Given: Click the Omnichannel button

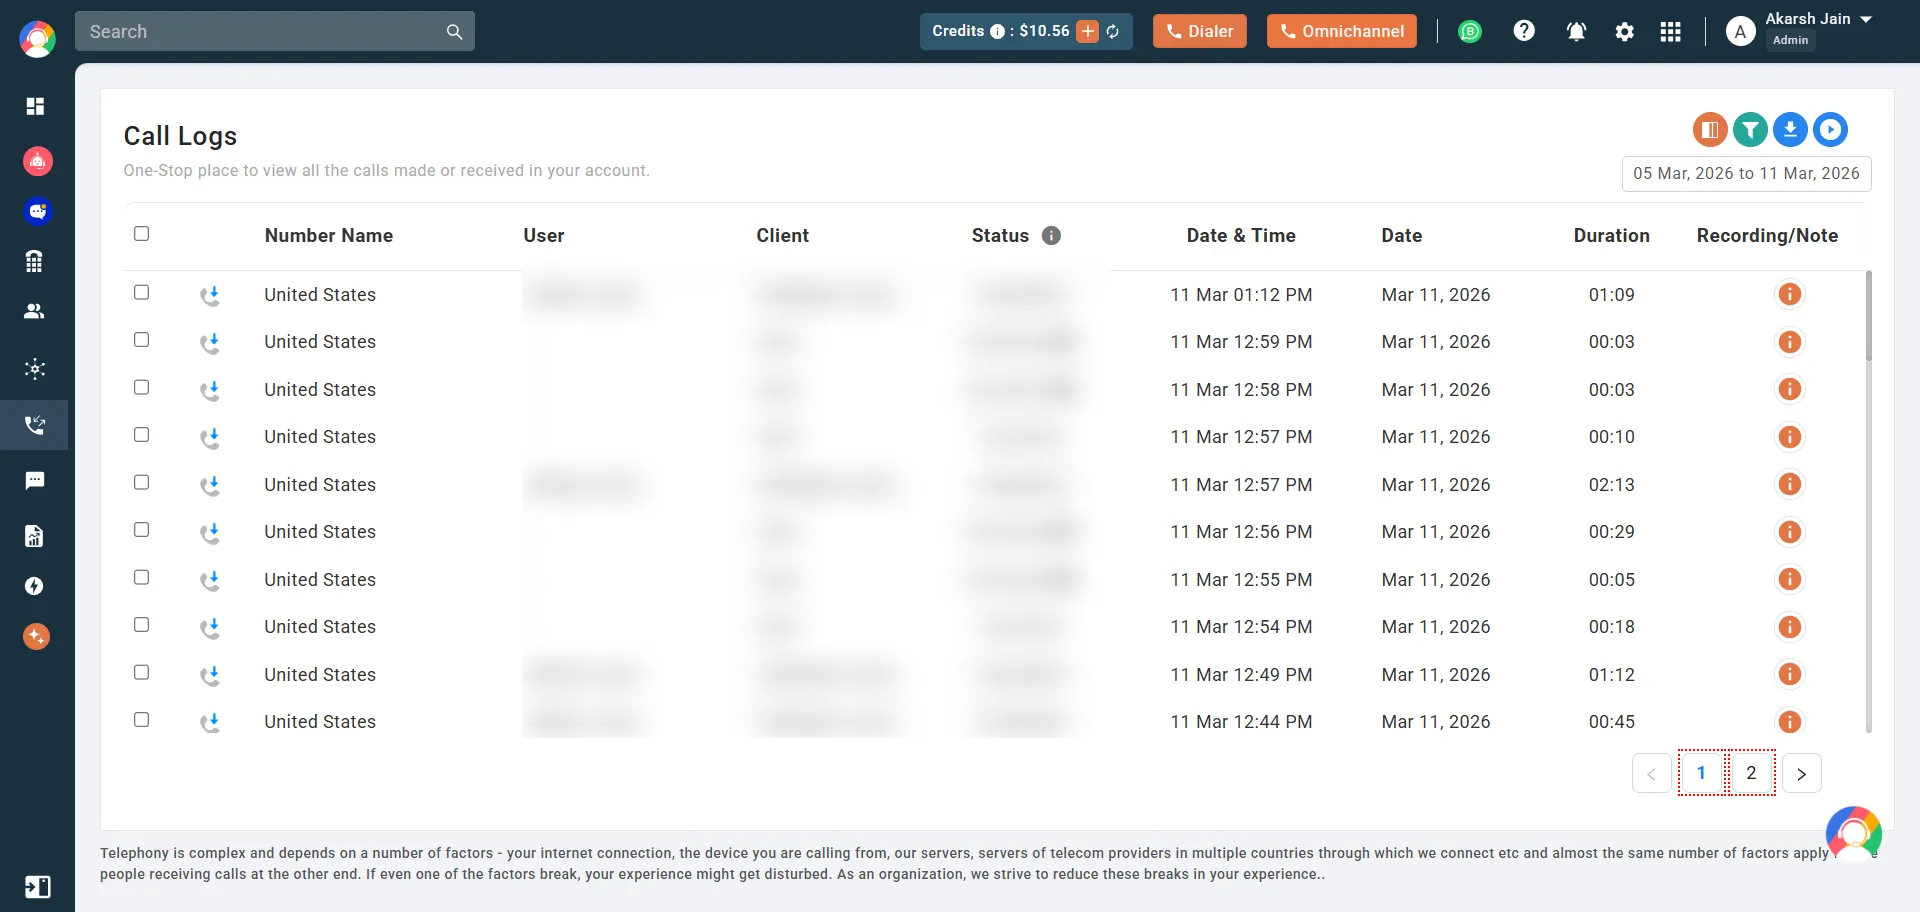Looking at the screenshot, I should [1341, 31].
